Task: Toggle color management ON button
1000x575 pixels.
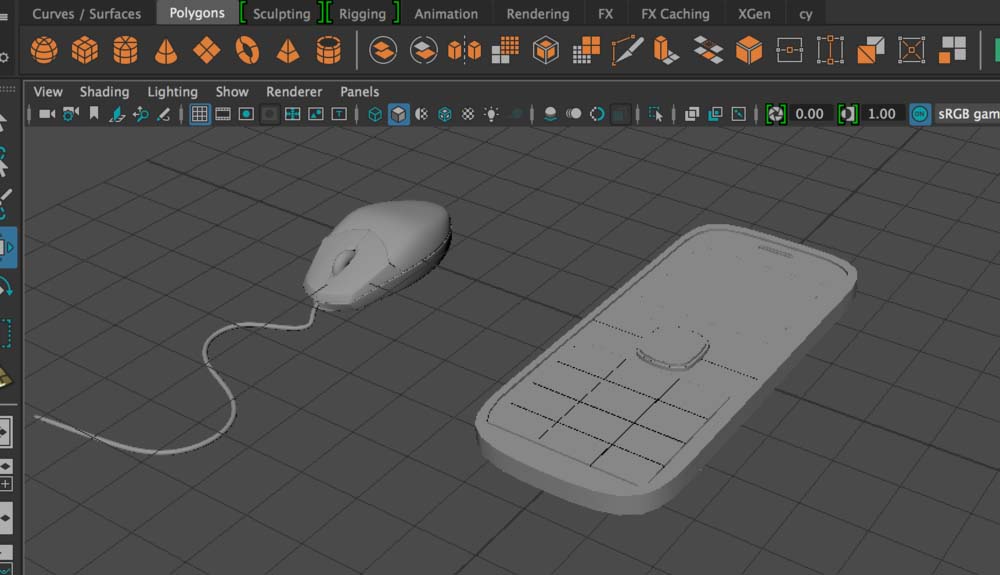Action: pyautogui.click(x=919, y=114)
